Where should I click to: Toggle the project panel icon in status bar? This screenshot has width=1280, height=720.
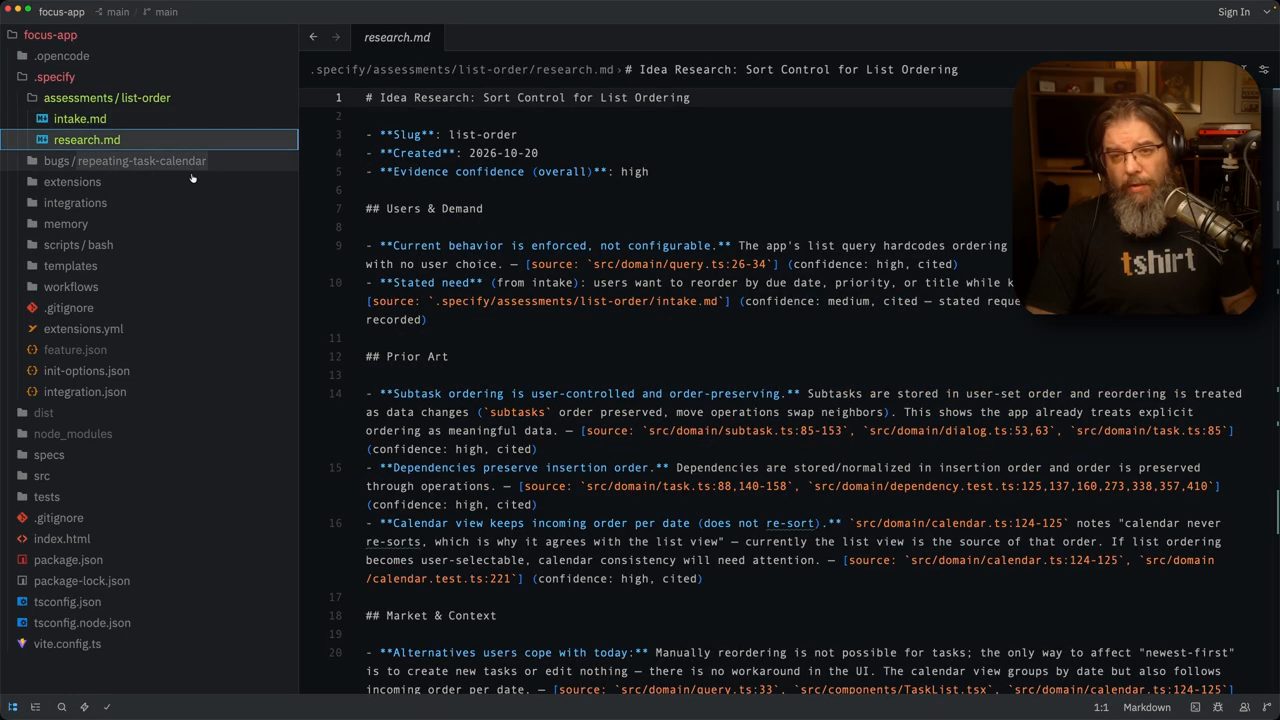[13, 707]
